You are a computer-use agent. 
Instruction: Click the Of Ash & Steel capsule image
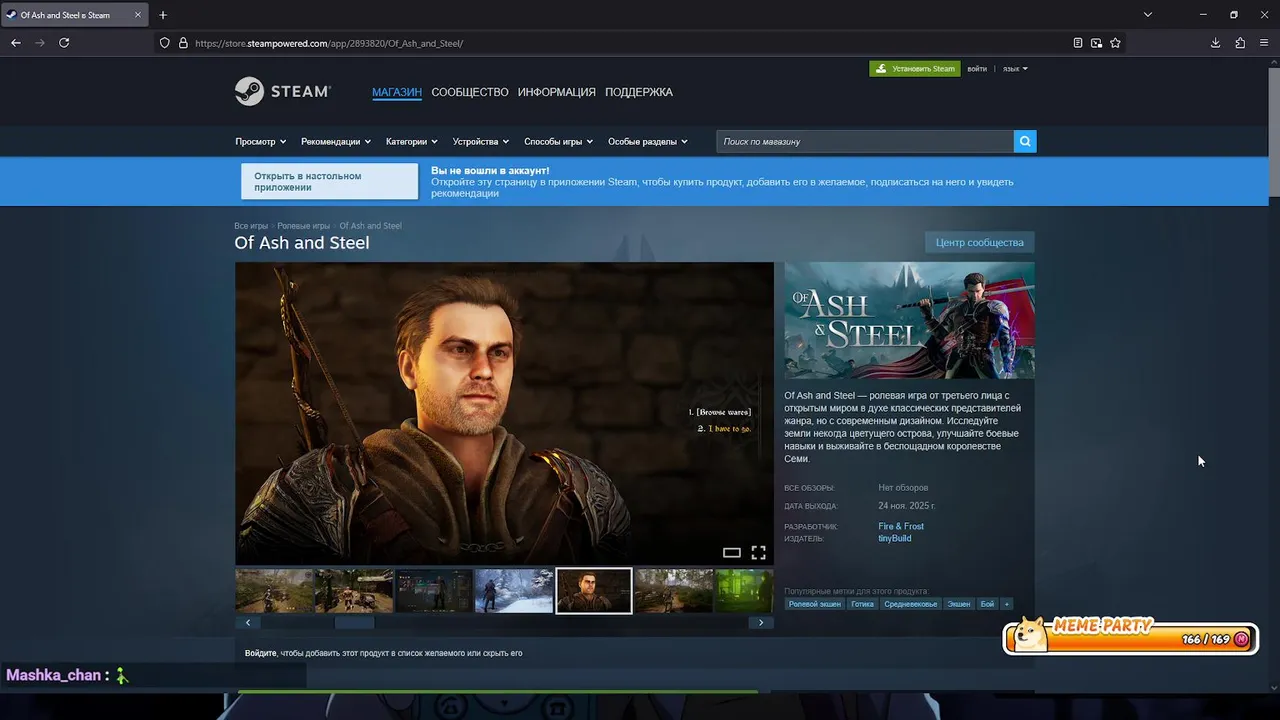[x=909, y=320]
